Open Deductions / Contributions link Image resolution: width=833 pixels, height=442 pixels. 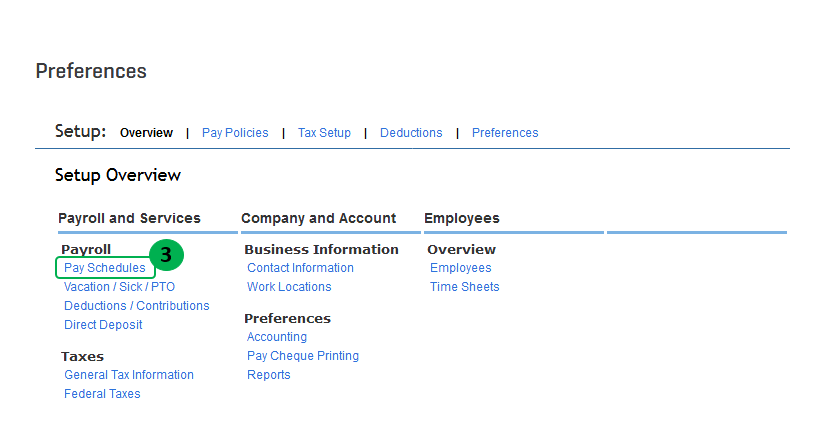click(x=137, y=306)
